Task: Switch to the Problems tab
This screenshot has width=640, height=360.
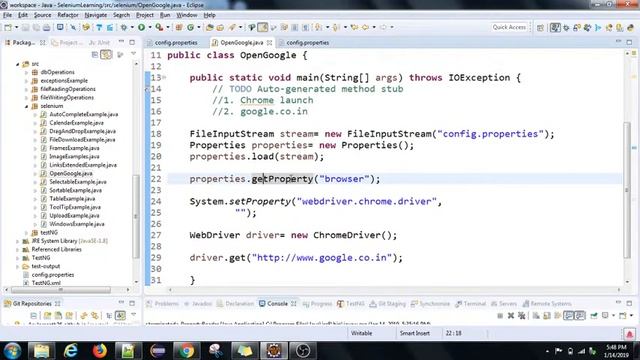Action: click(x=162, y=304)
